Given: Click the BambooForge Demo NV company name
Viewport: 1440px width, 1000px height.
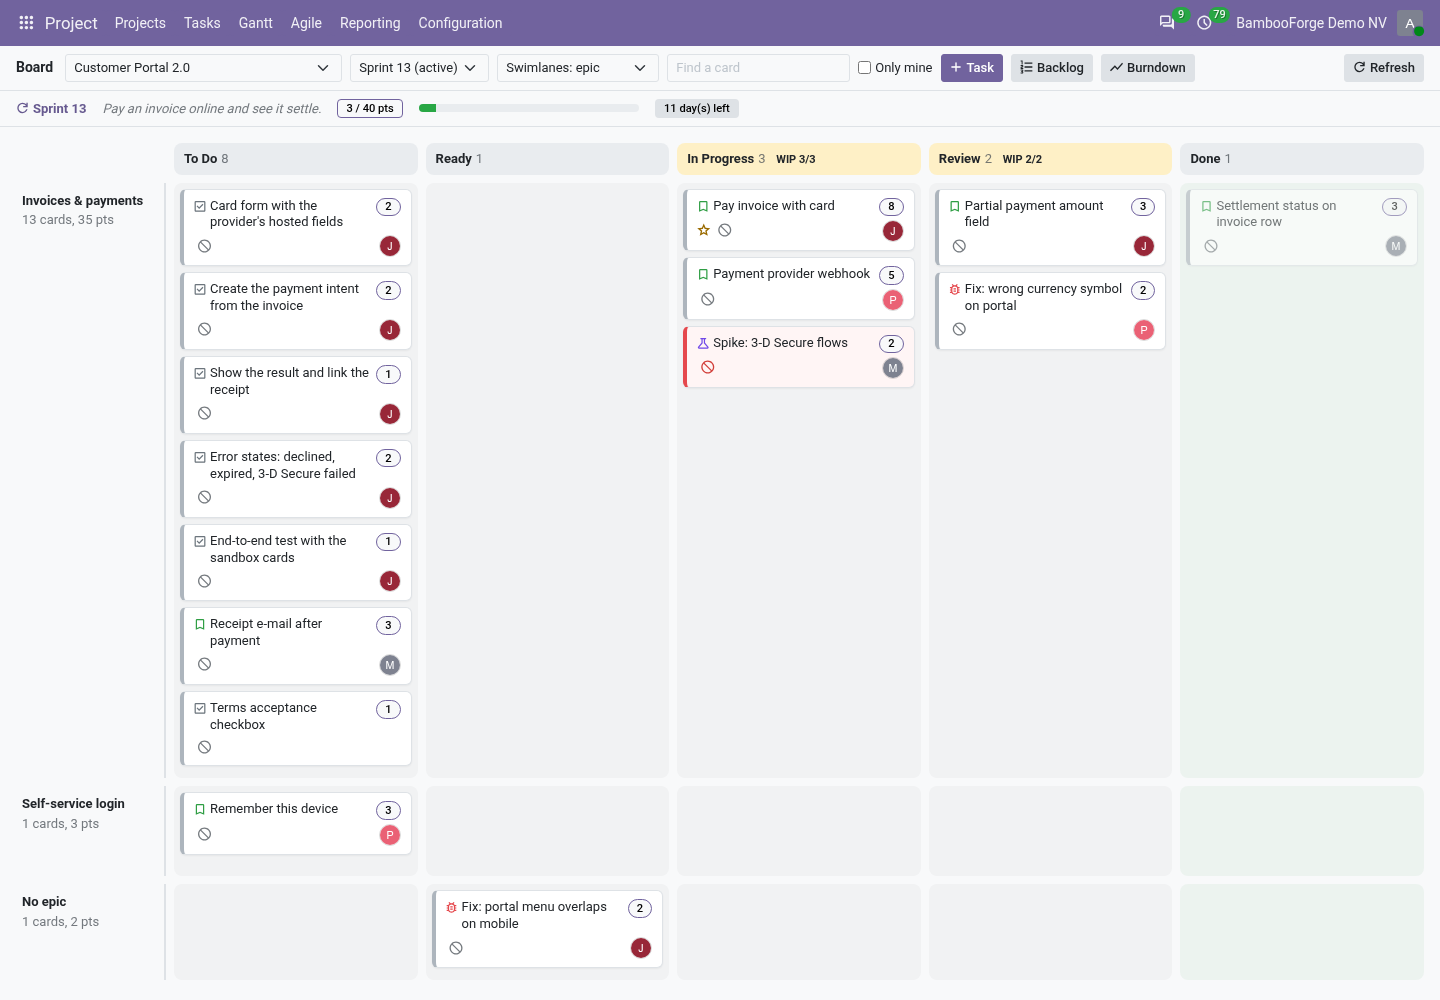Looking at the screenshot, I should point(1311,23).
